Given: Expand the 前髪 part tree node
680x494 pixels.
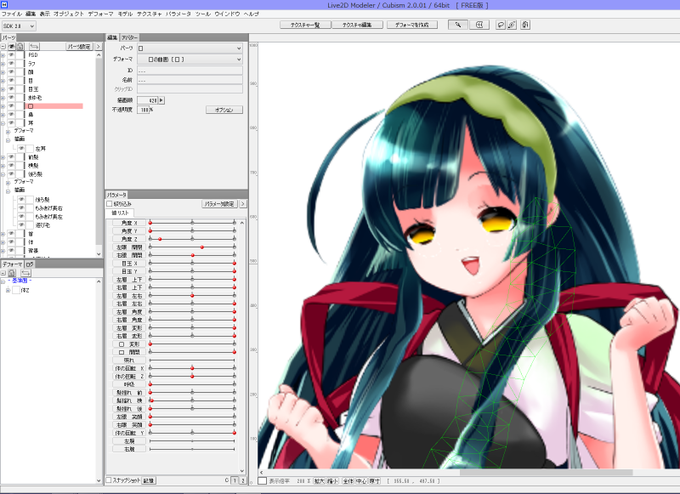Looking at the screenshot, I should coord(3,157).
